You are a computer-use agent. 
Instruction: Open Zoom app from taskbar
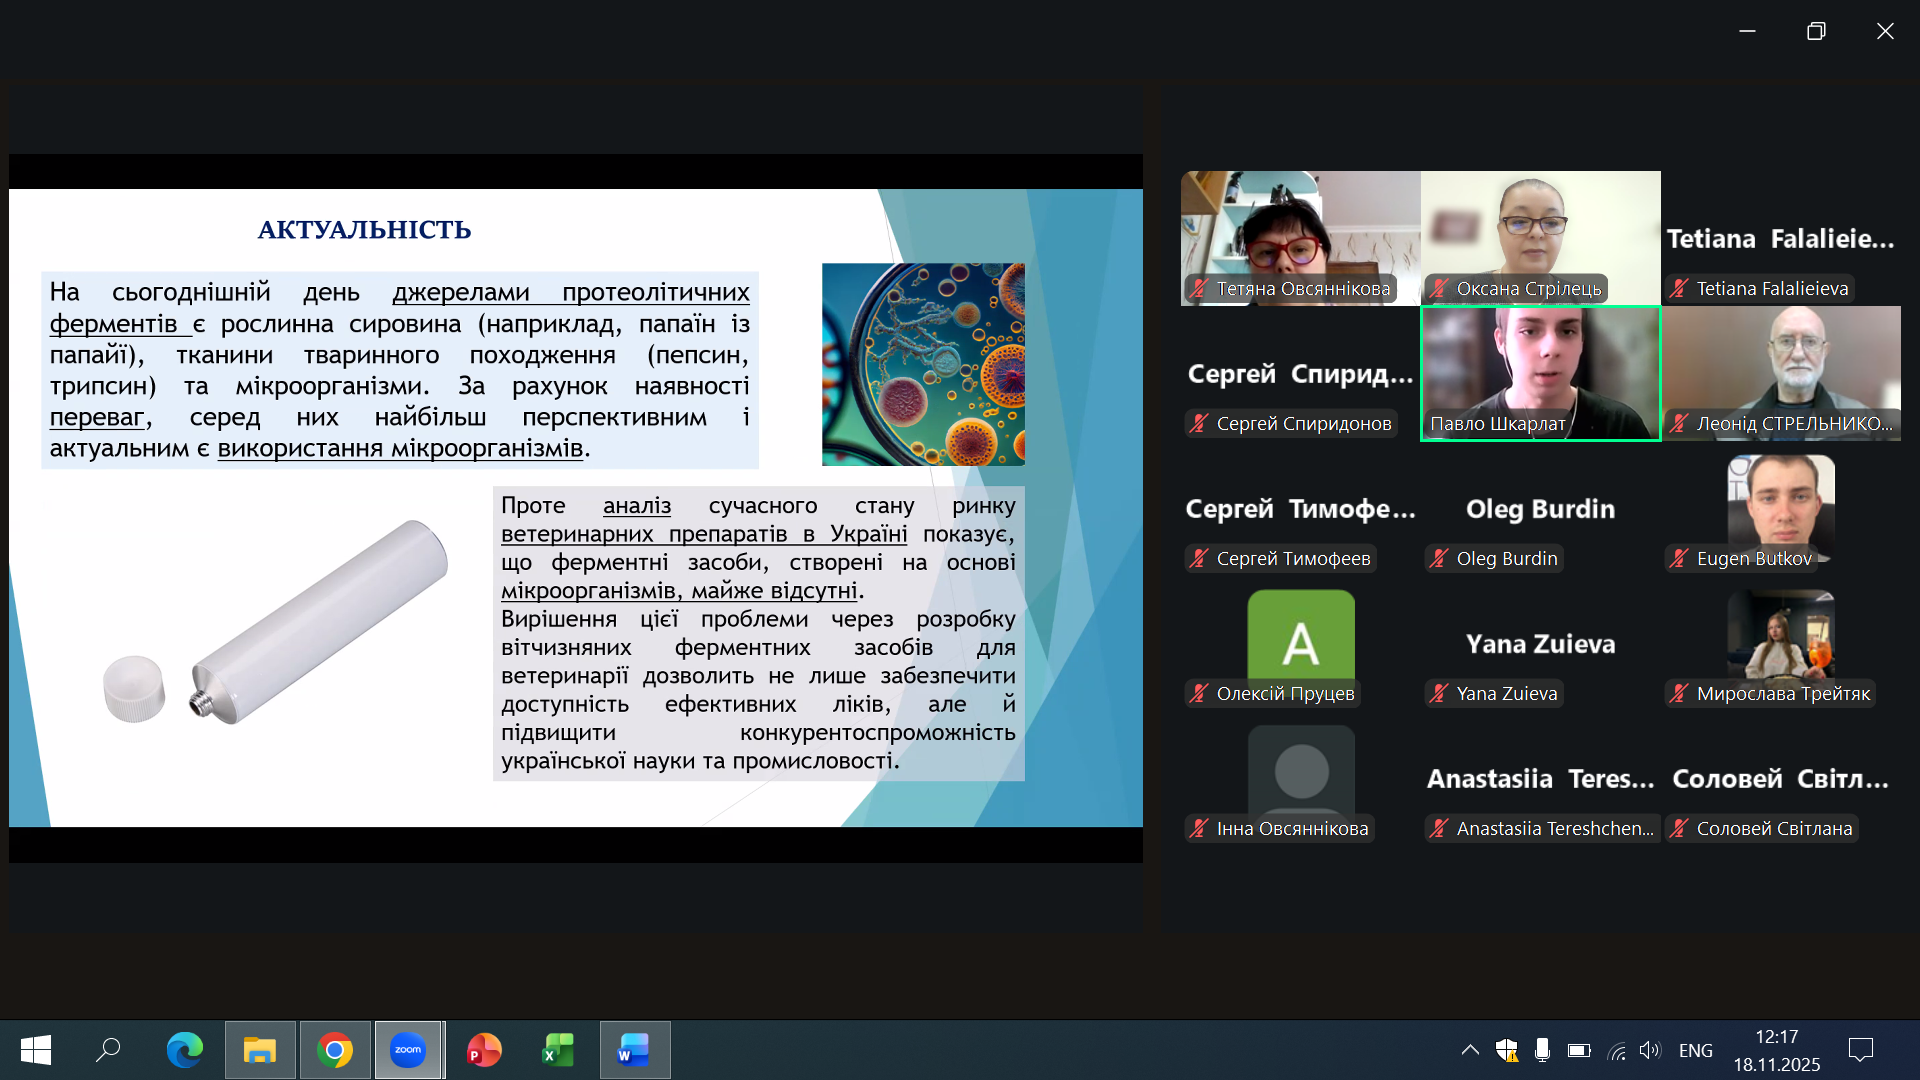[408, 1050]
